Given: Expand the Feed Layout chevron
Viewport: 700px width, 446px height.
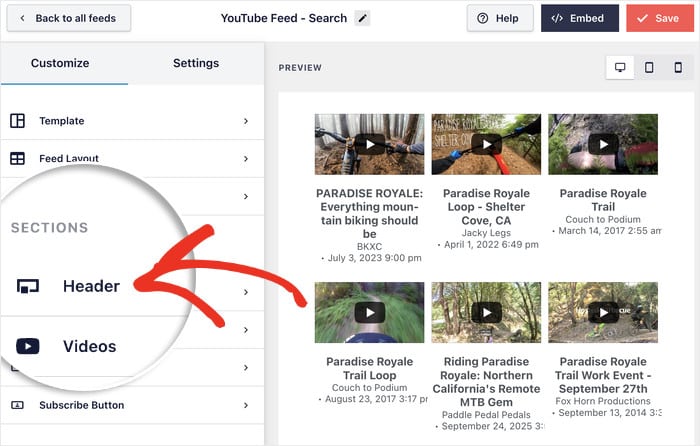Looking at the screenshot, I should coord(246,158).
